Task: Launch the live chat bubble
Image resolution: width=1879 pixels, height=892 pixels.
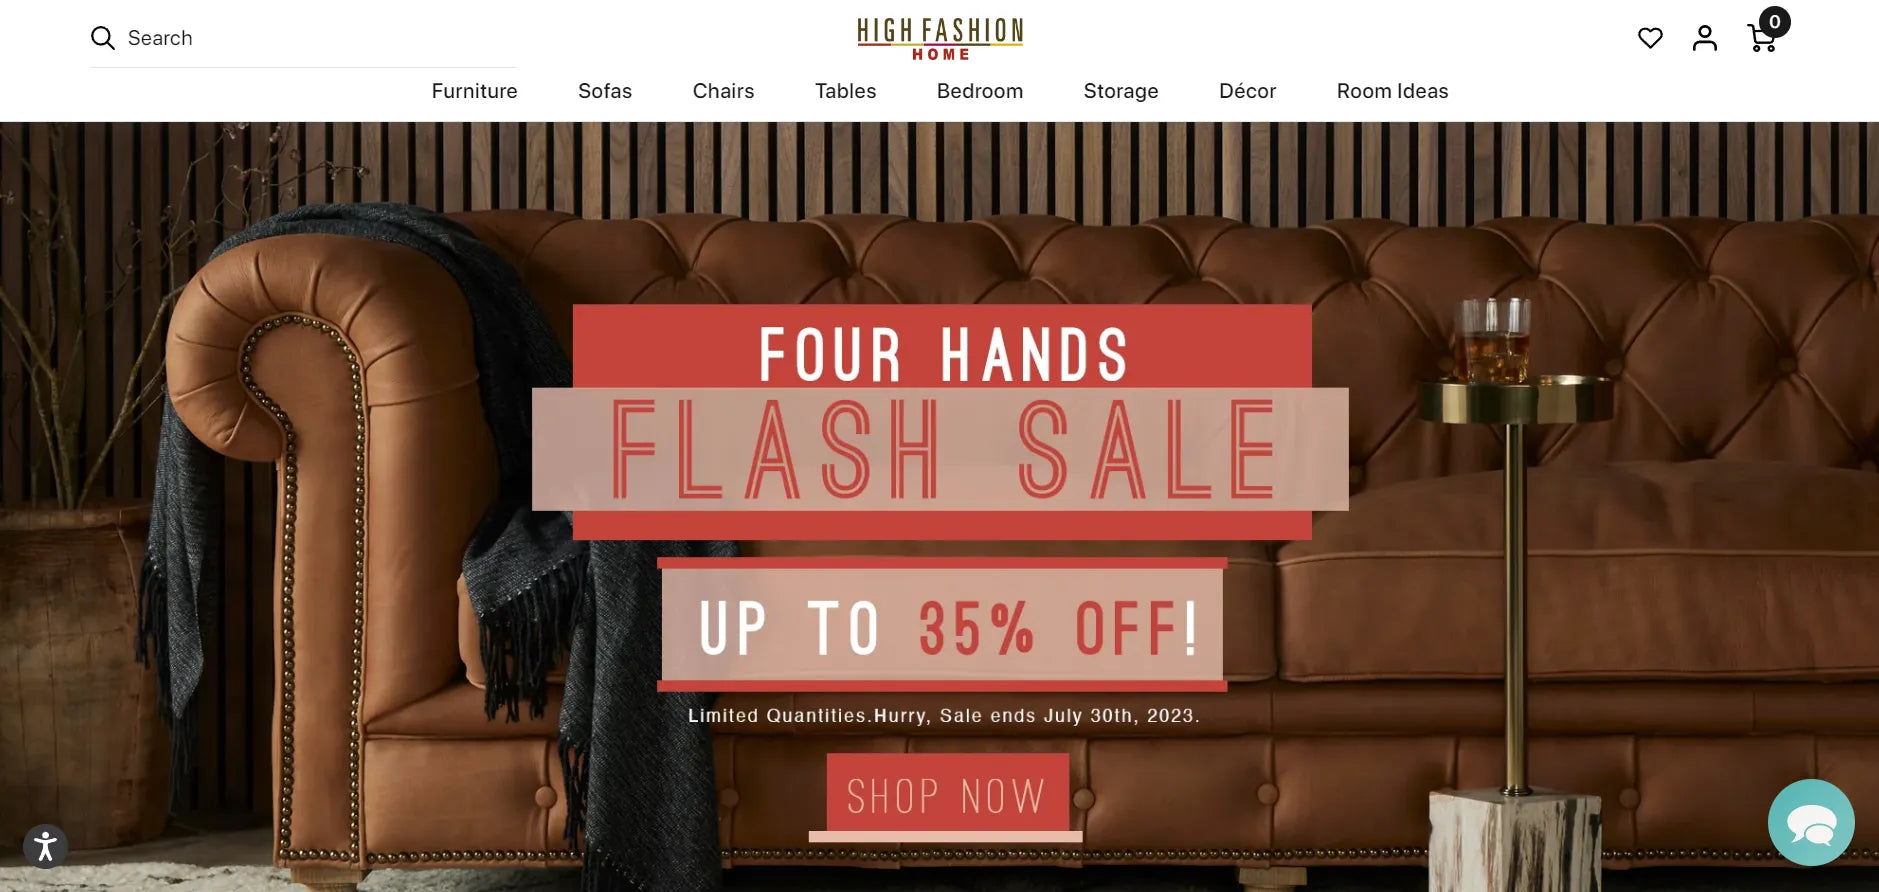Action: (1811, 823)
